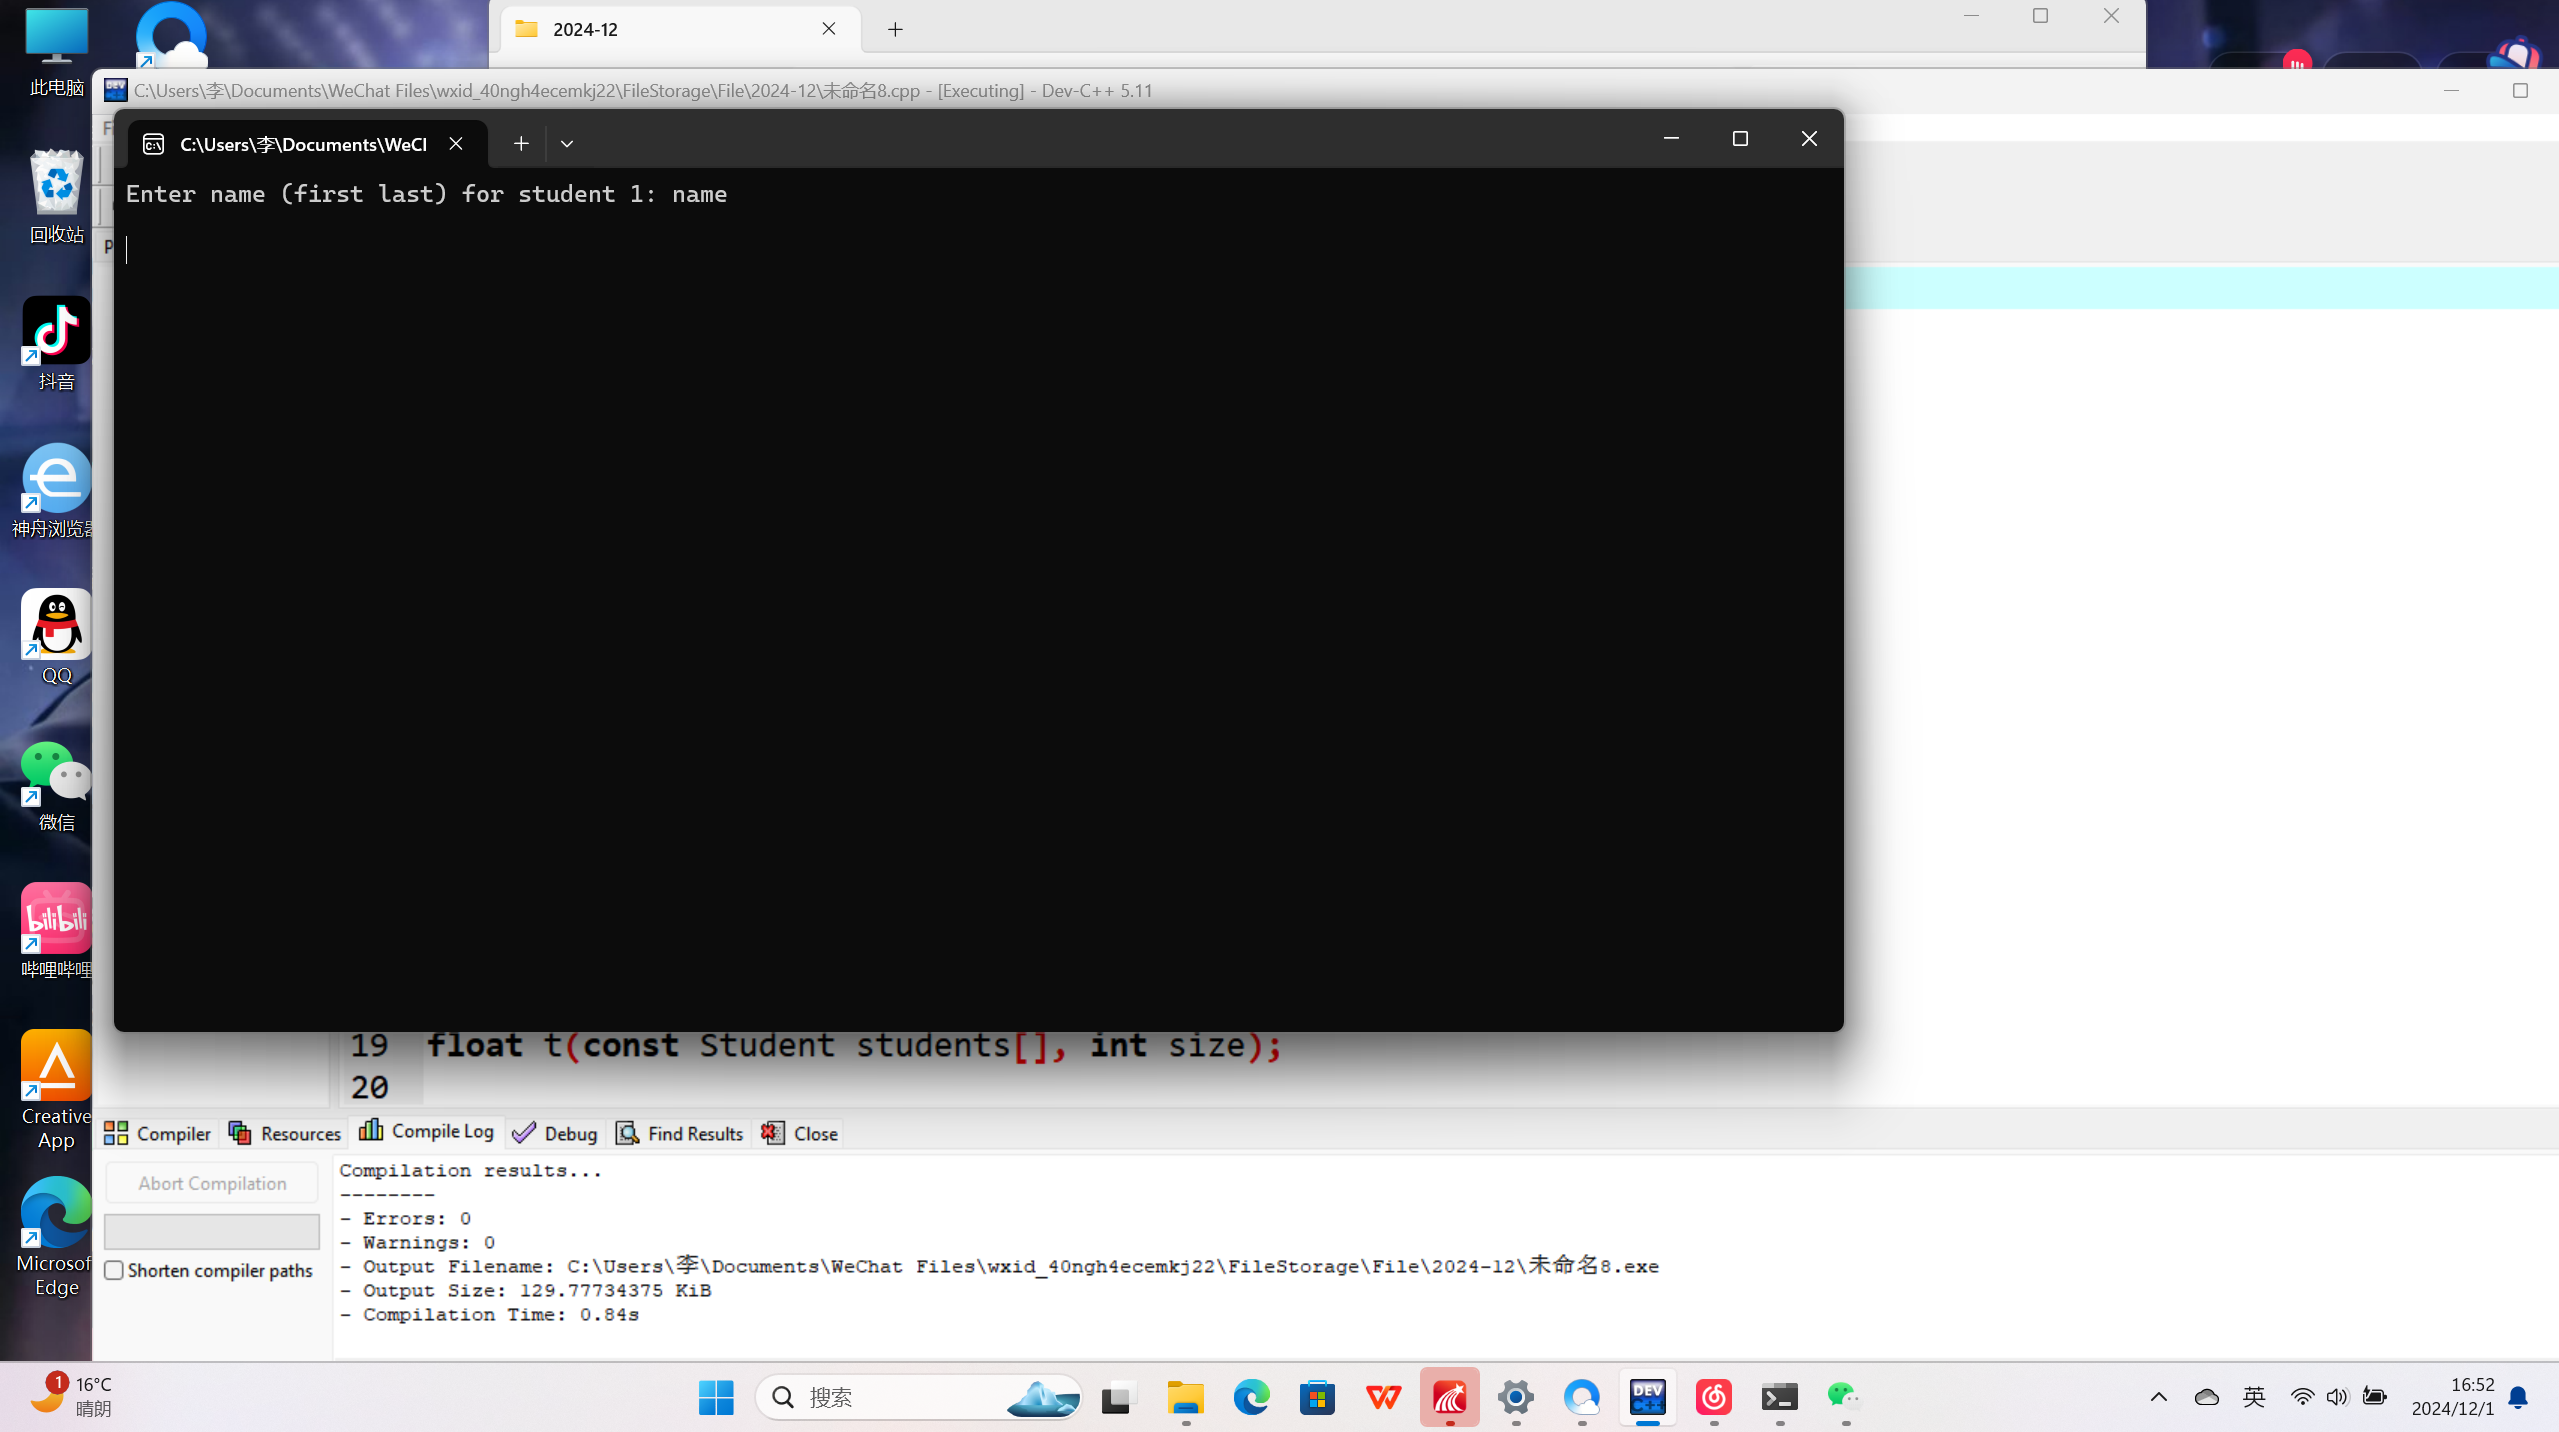The image size is (2559, 1432).
Task: Click the Close panel icon button
Action: click(800, 1133)
